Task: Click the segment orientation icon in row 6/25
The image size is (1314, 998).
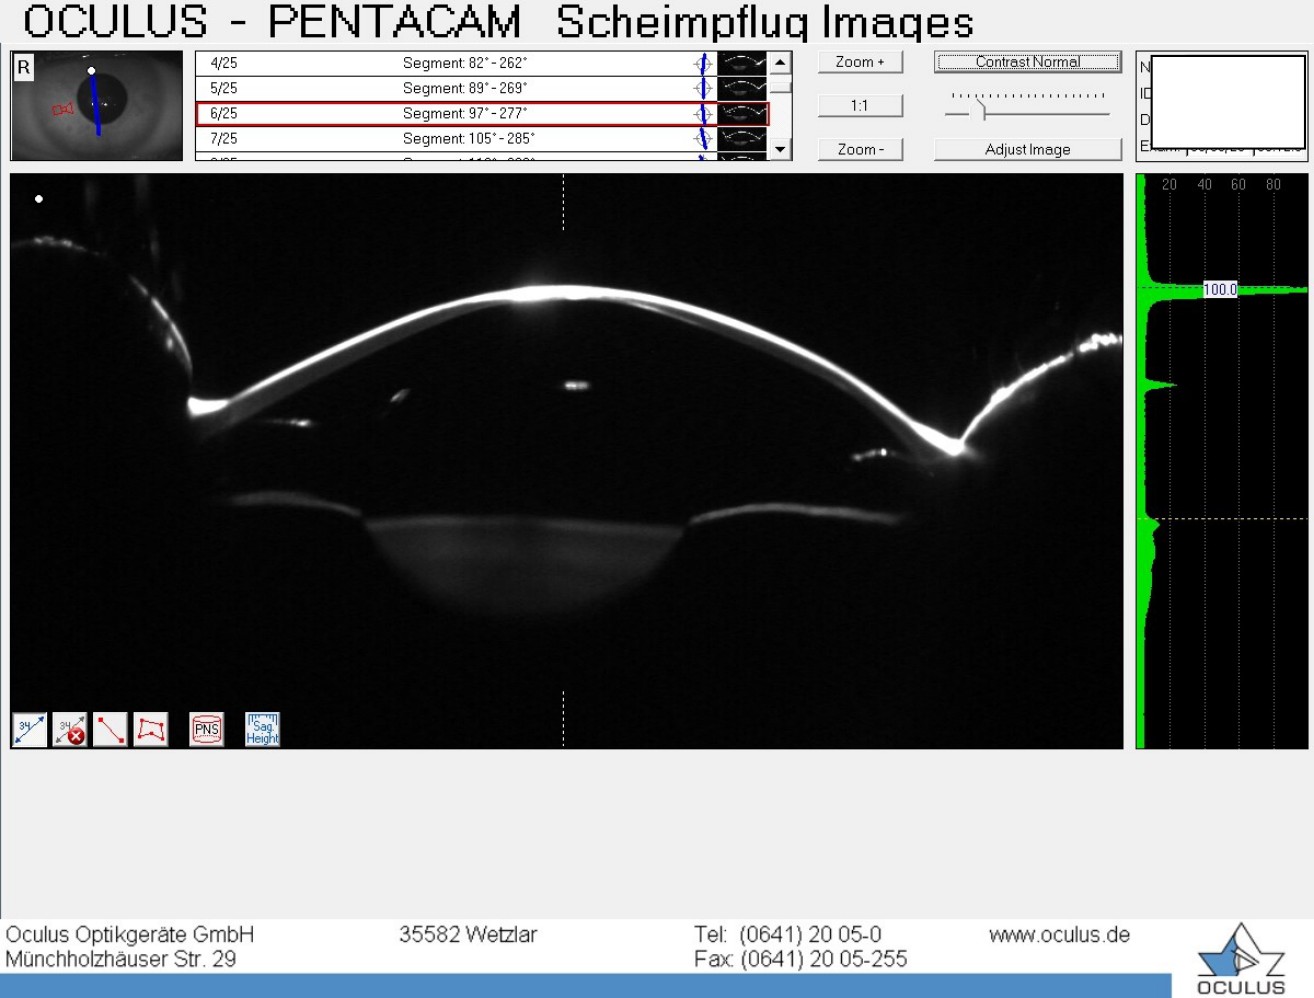Action: pyautogui.click(x=703, y=113)
